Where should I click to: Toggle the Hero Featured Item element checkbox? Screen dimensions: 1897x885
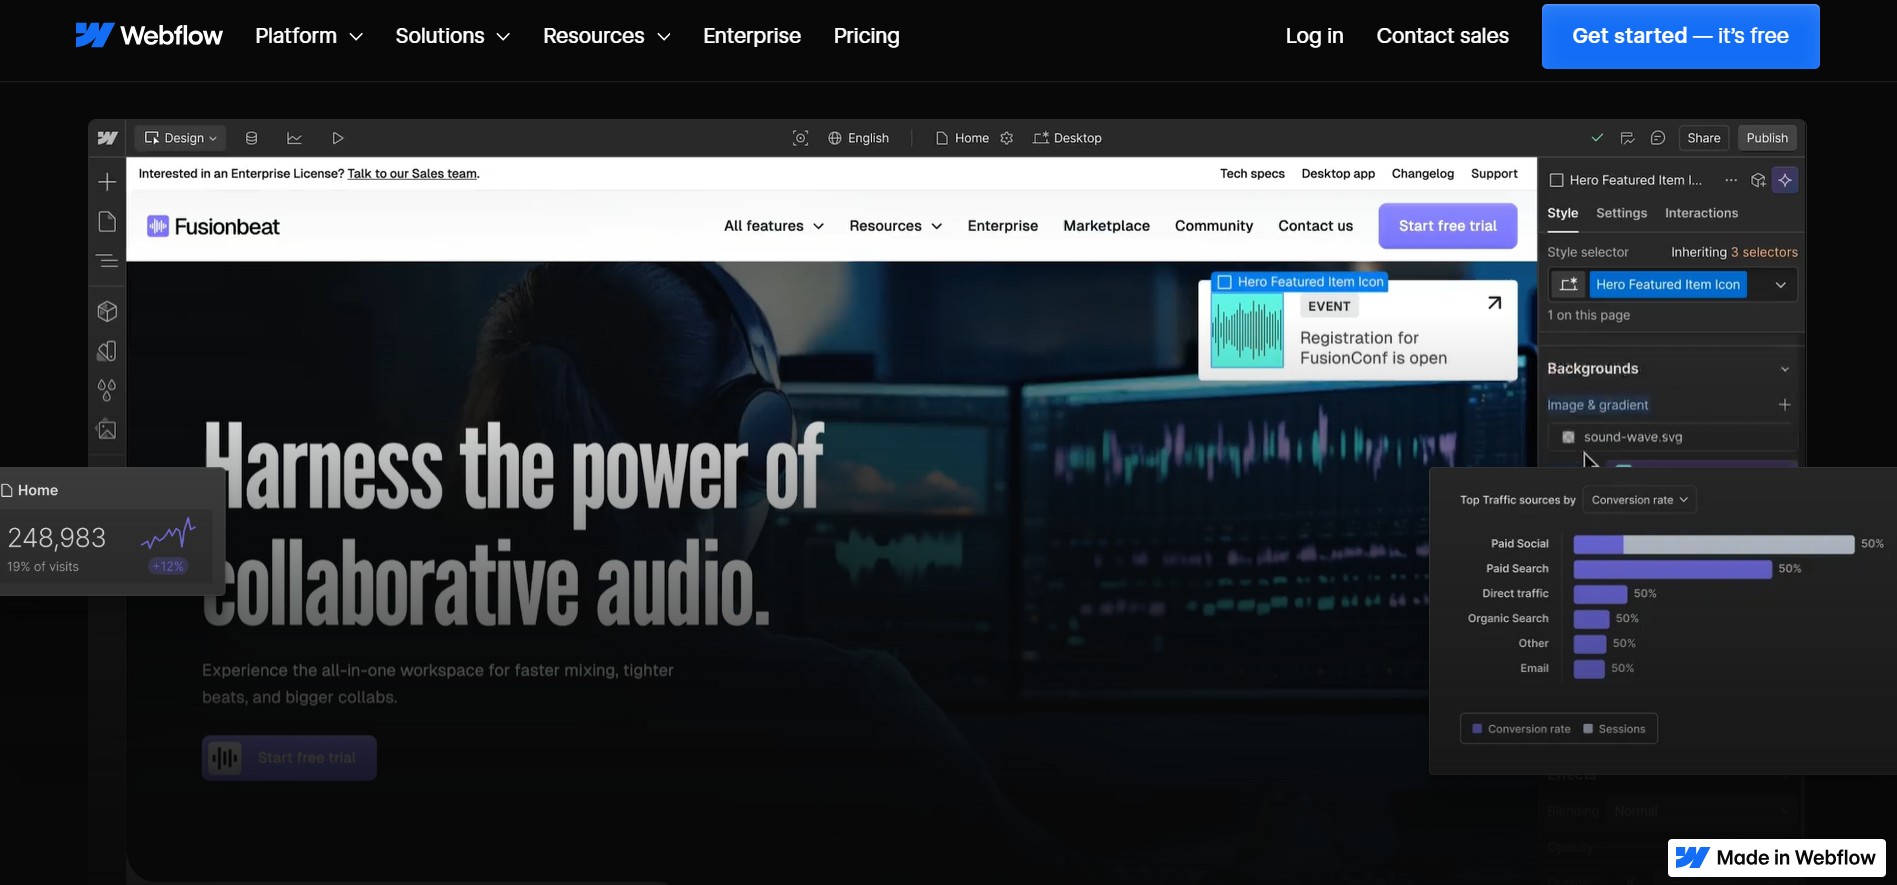coord(1556,180)
